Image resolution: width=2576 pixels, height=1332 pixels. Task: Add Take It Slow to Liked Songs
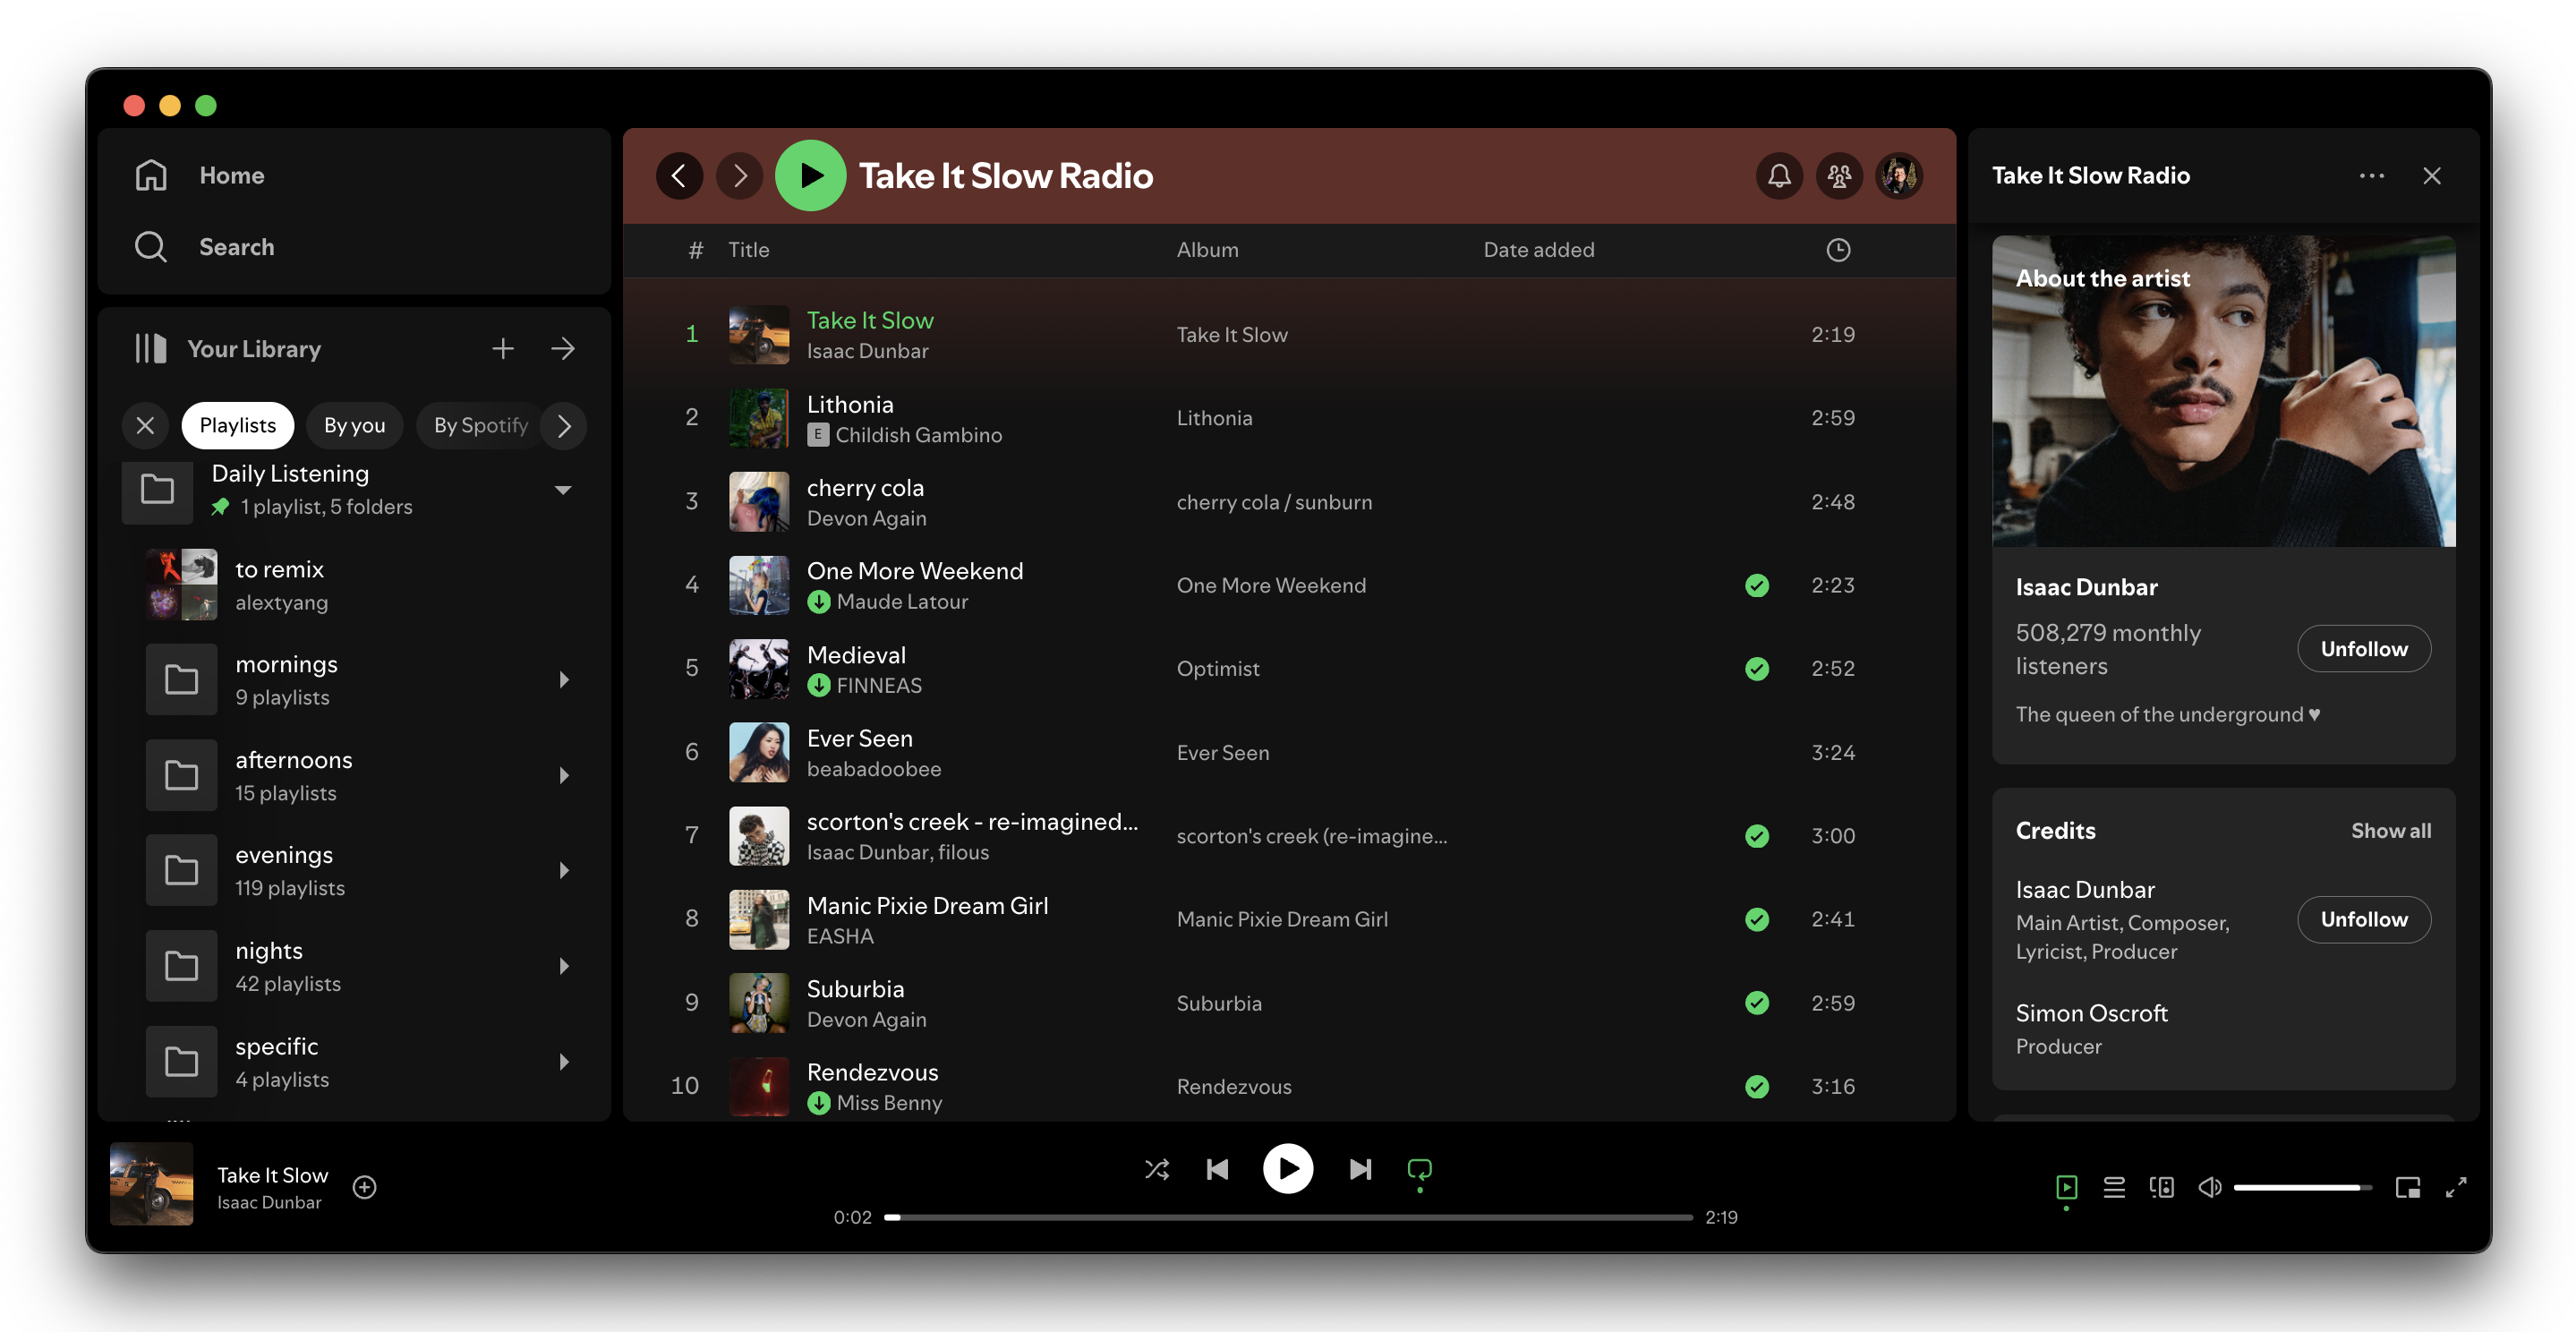click(365, 1187)
